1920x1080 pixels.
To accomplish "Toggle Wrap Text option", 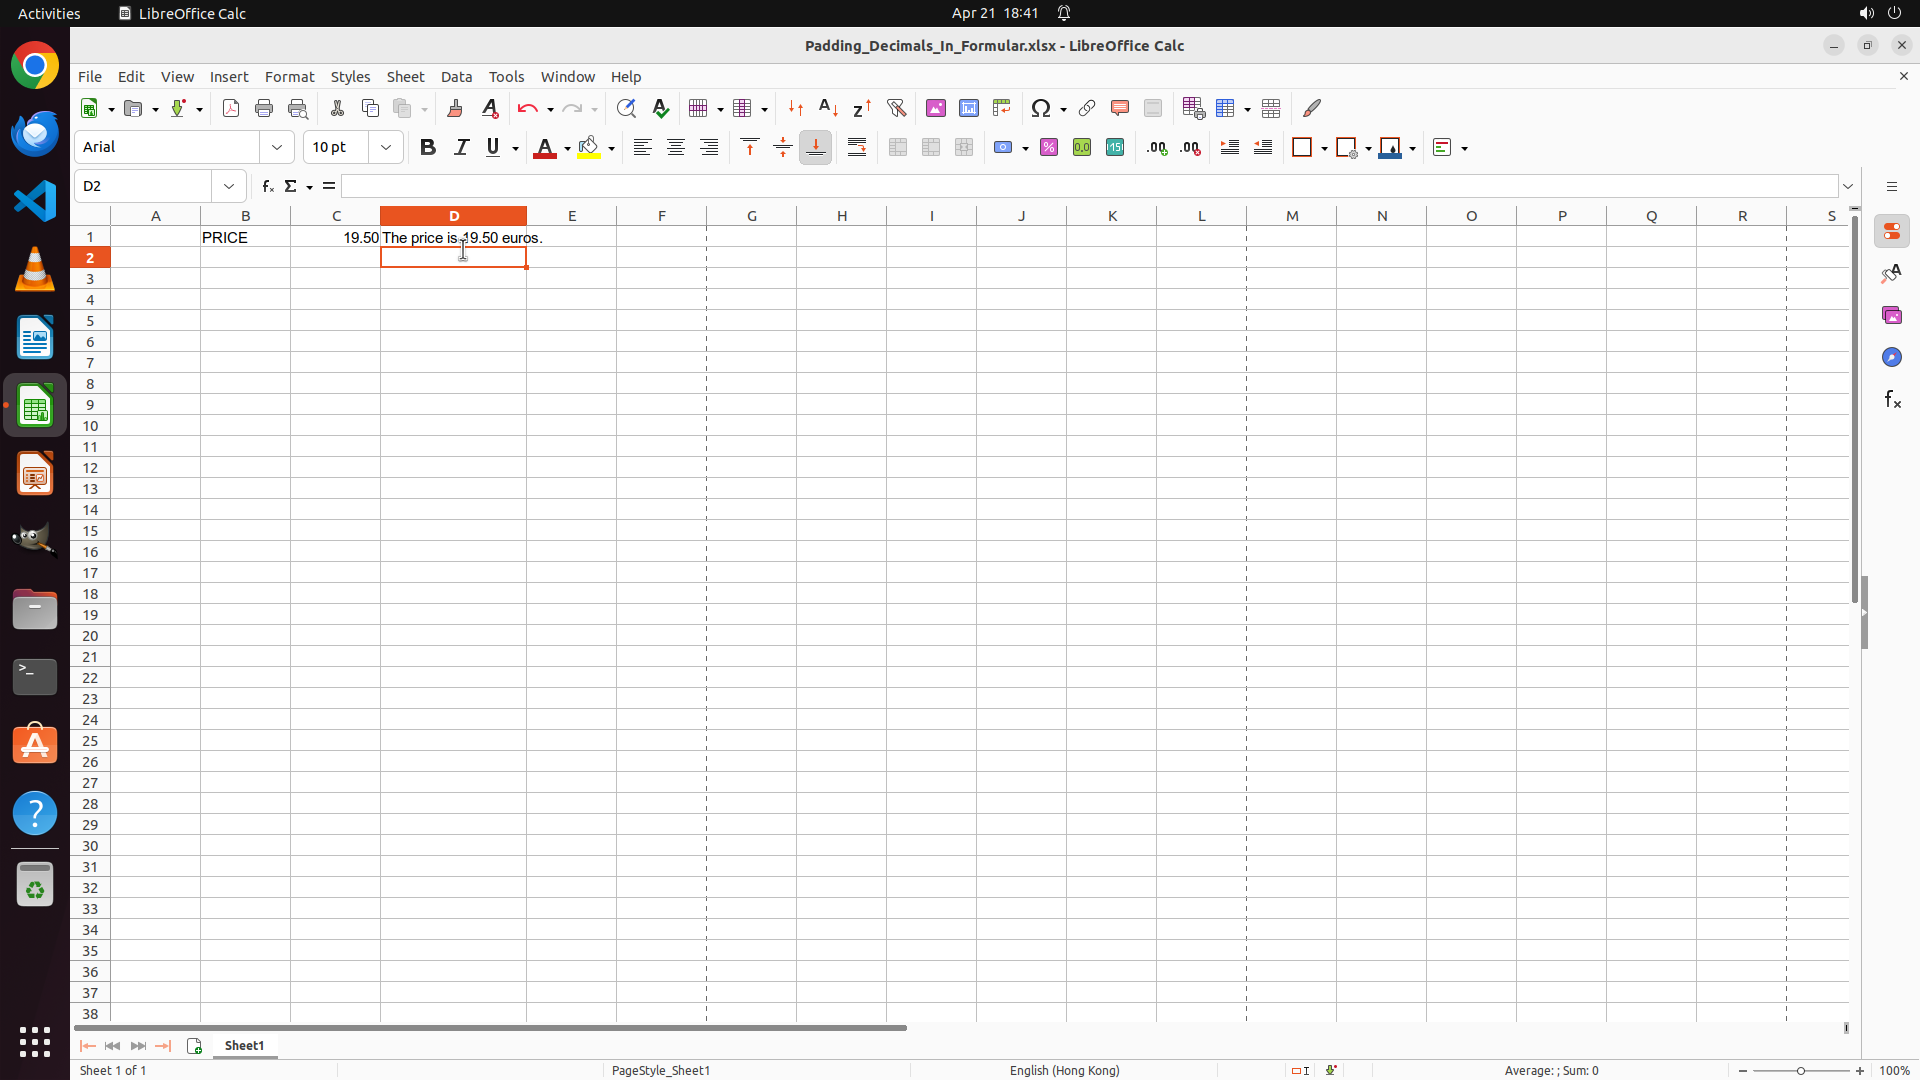I will coord(857,147).
